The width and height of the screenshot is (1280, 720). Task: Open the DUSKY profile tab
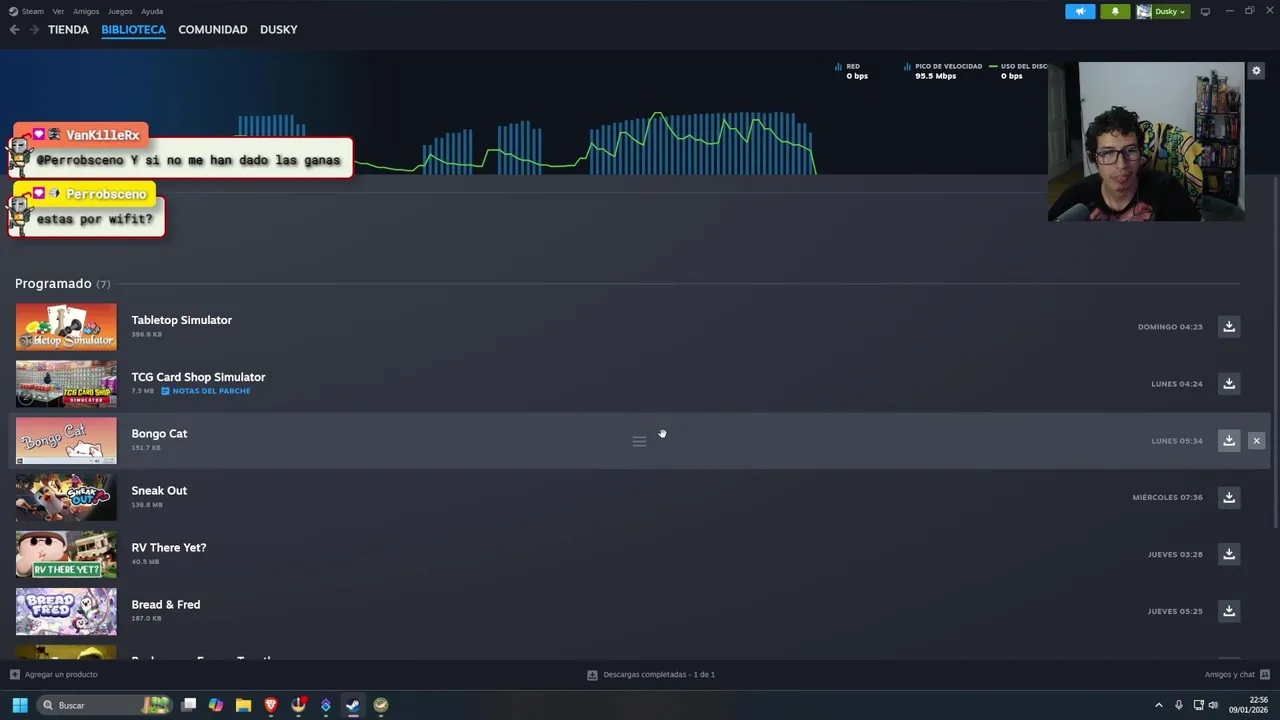[x=279, y=30]
